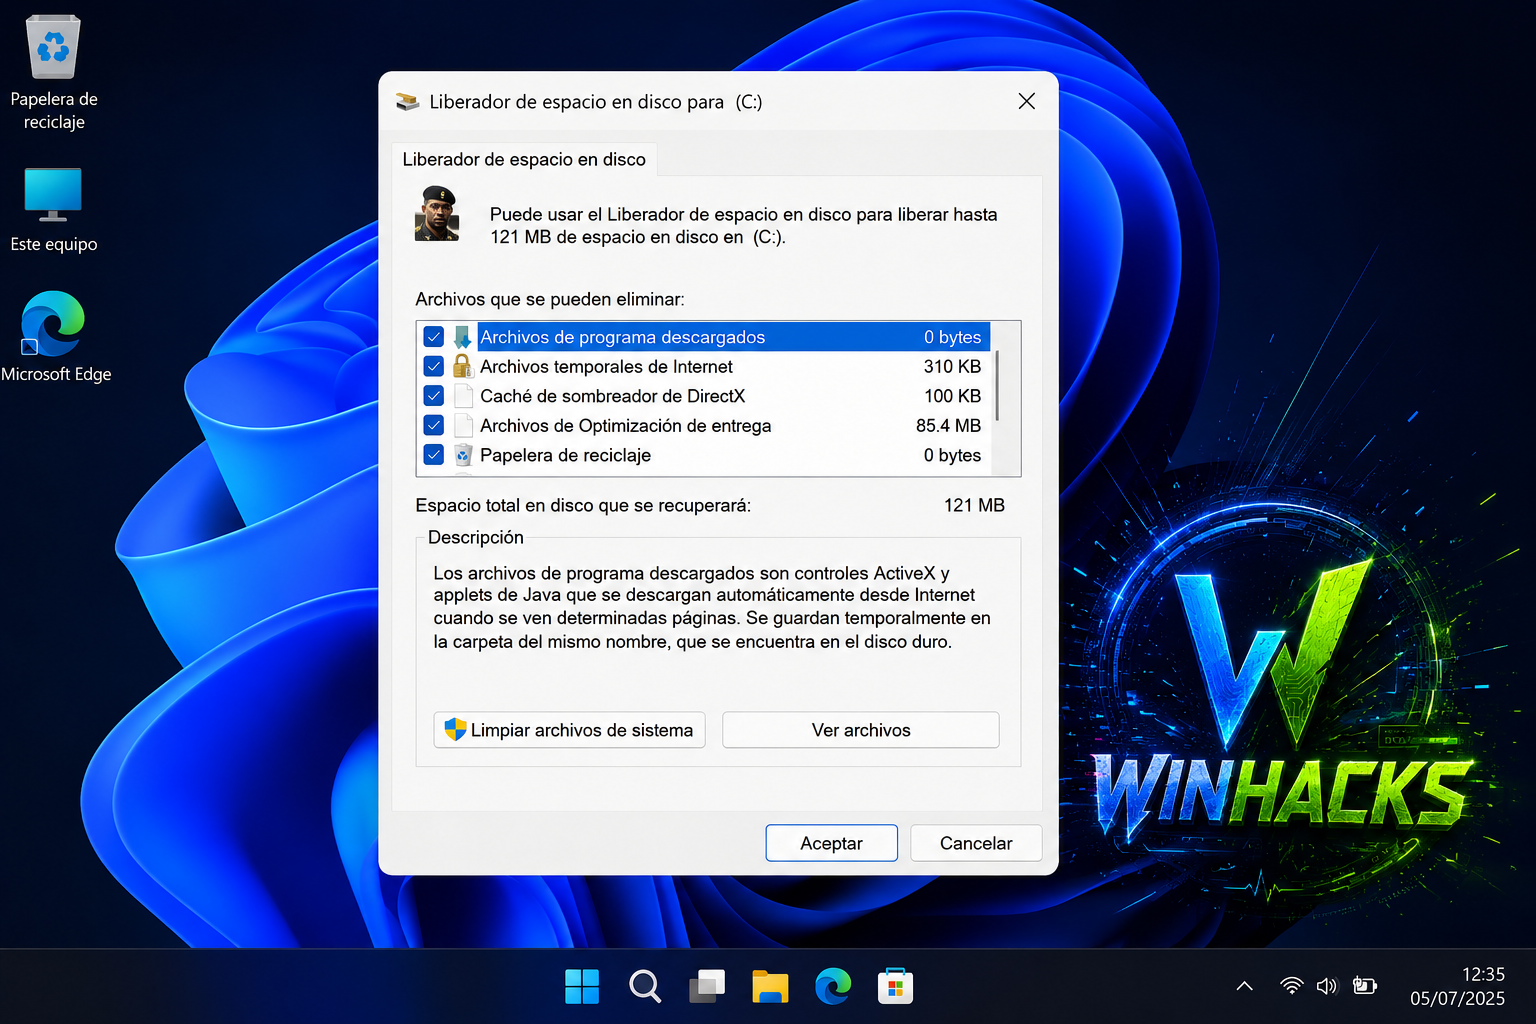Image resolution: width=1536 pixels, height=1024 pixels.
Task: Launch Microsoft Edge from the taskbar
Action: [x=833, y=987]
